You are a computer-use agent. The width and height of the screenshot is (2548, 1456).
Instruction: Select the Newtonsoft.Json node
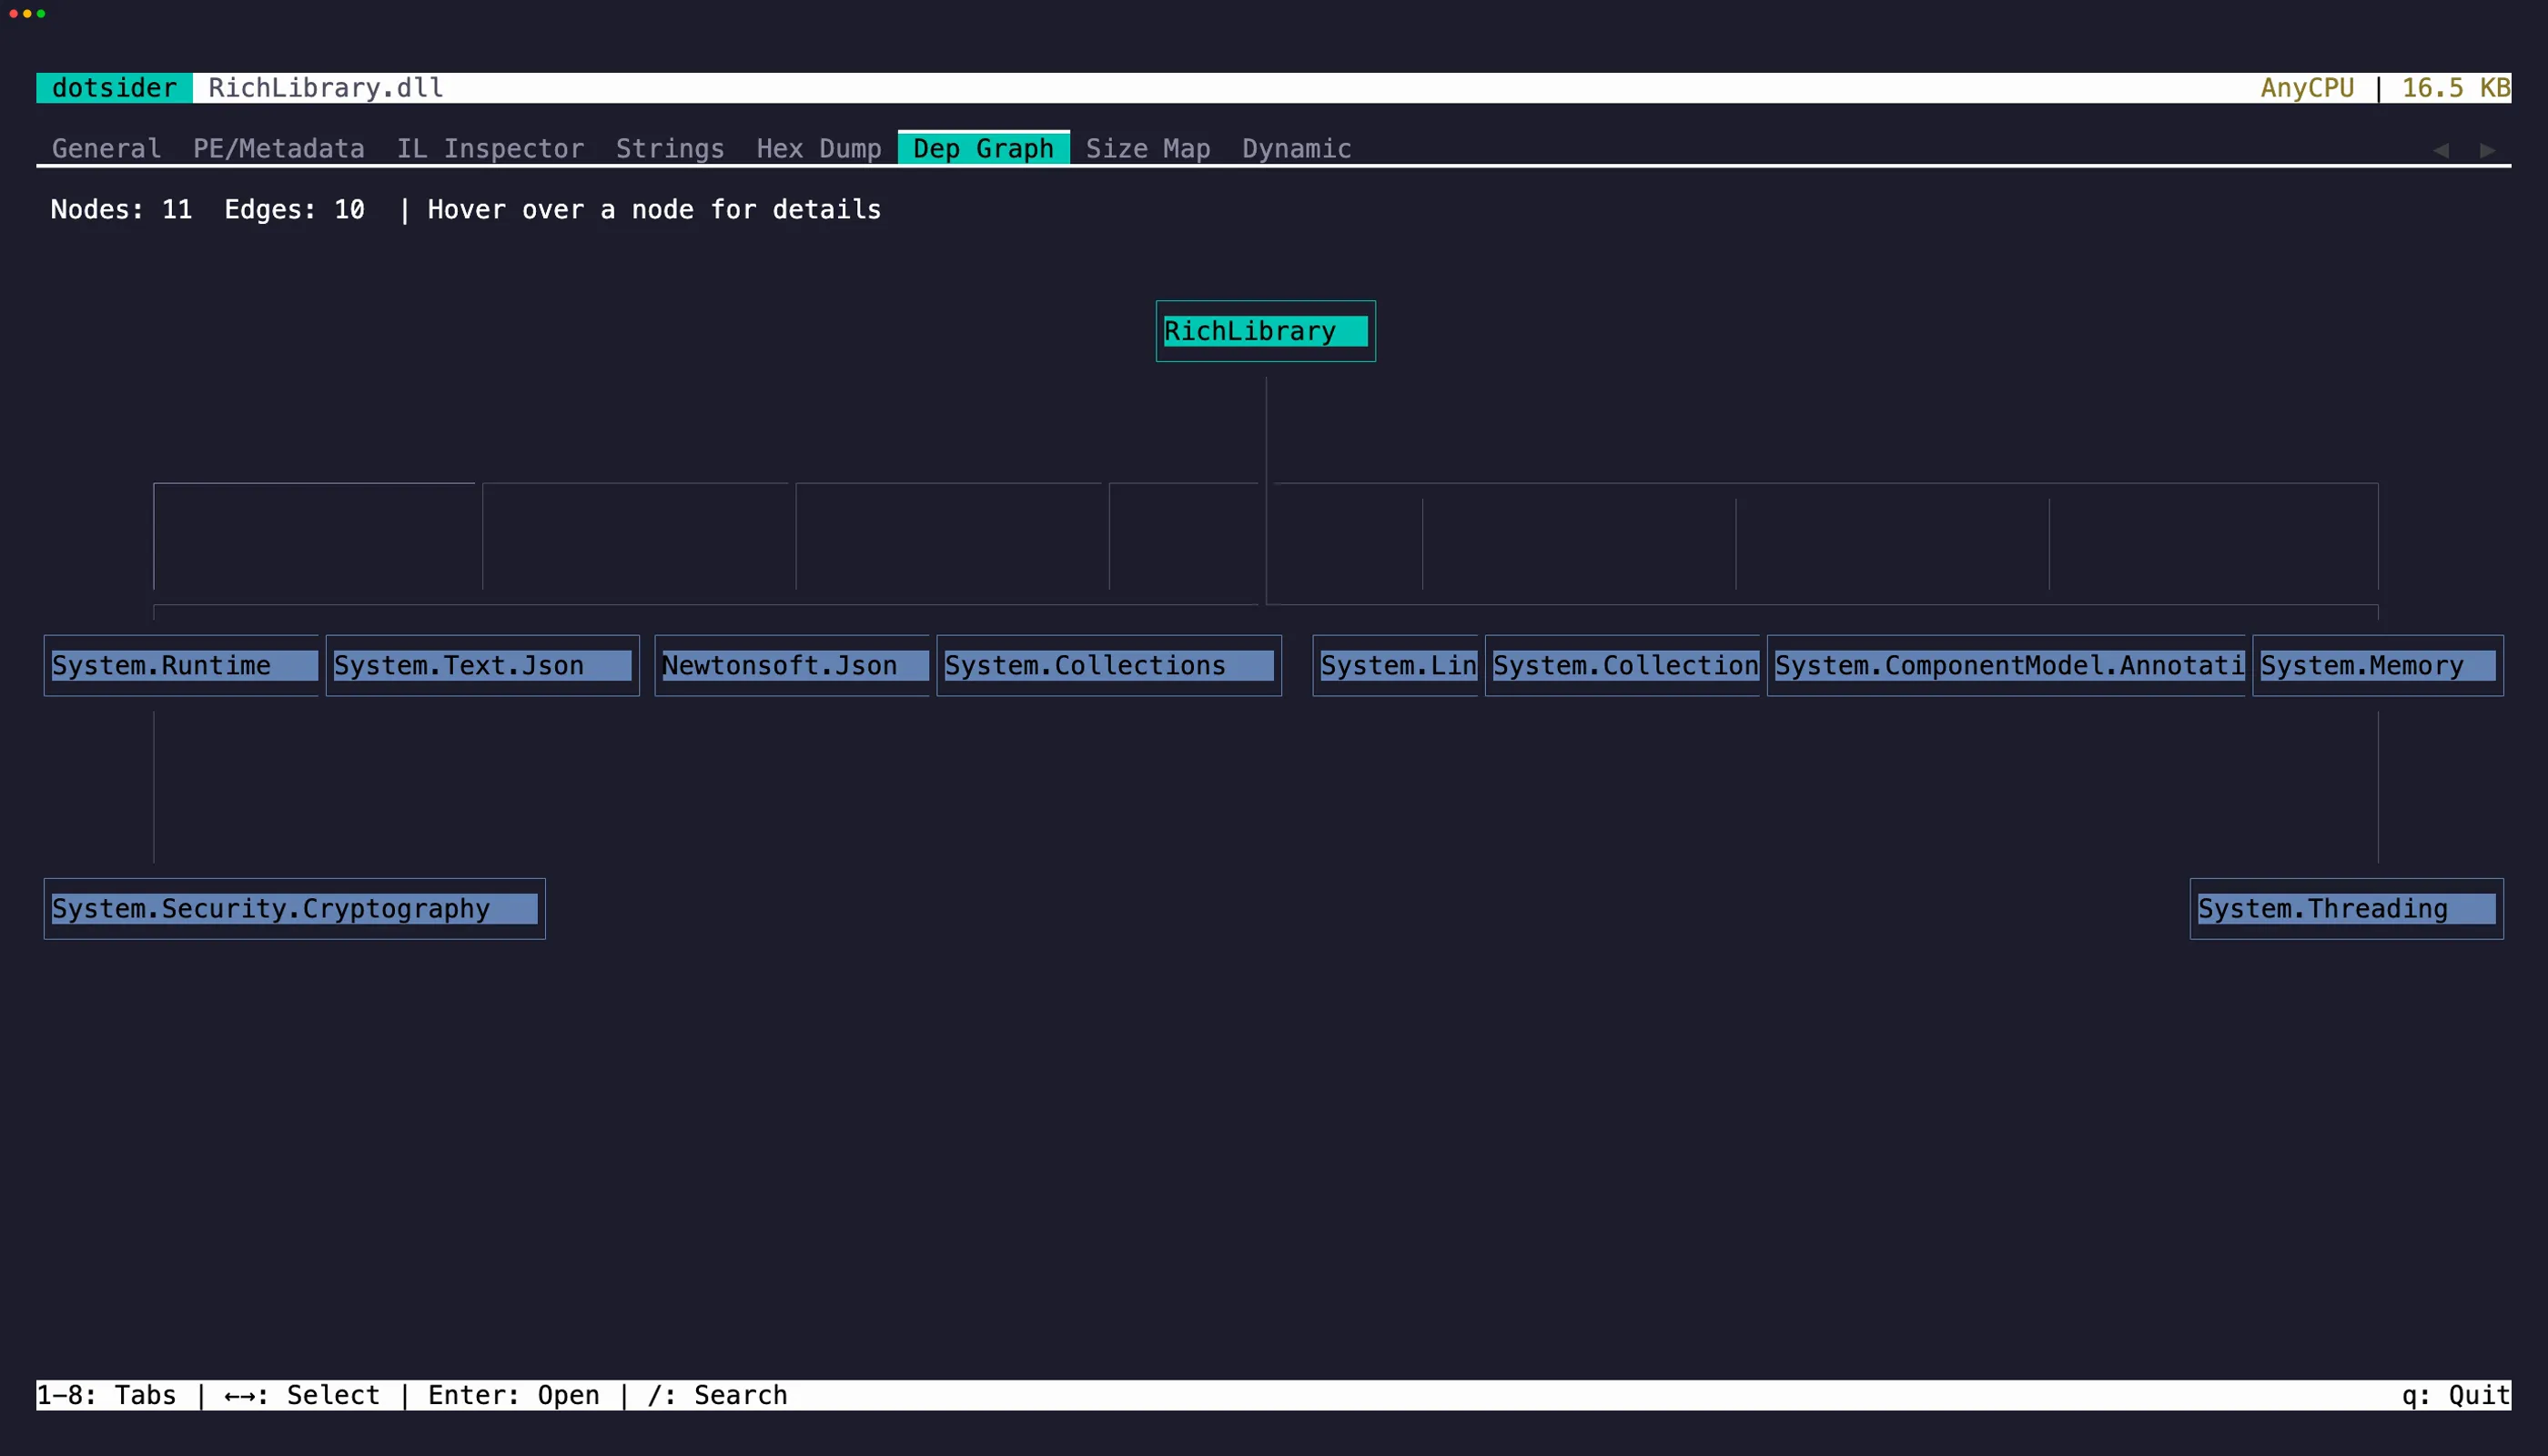(791, 665)
